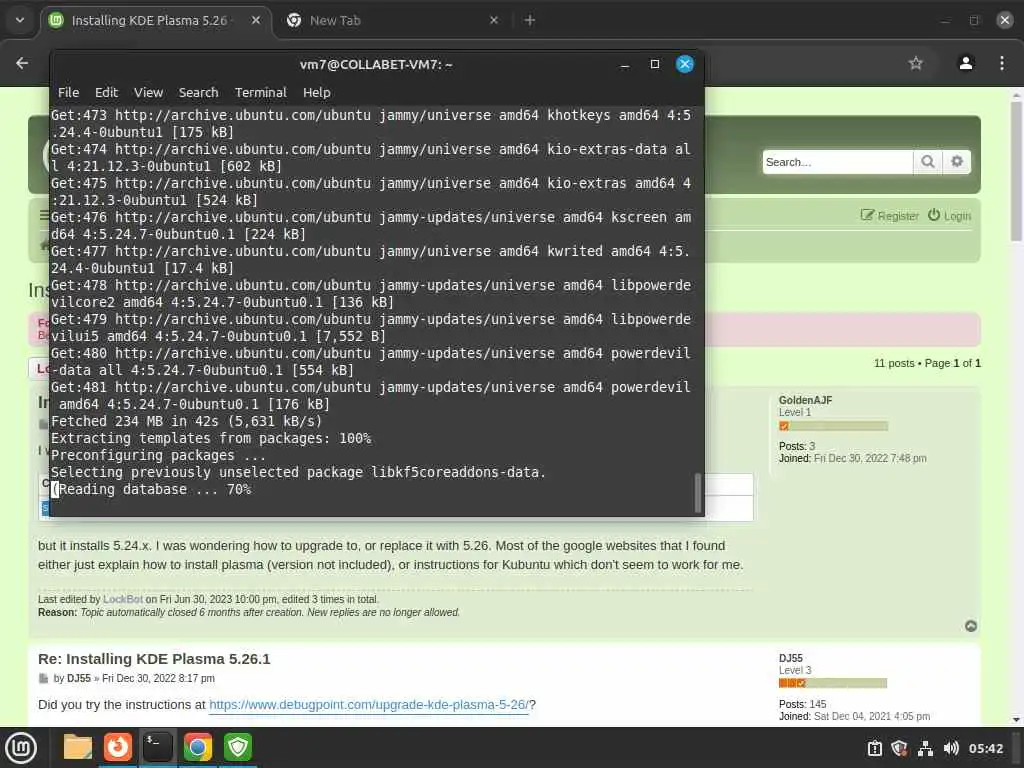Open the Terminal menu in menubar

click(261, 93)
